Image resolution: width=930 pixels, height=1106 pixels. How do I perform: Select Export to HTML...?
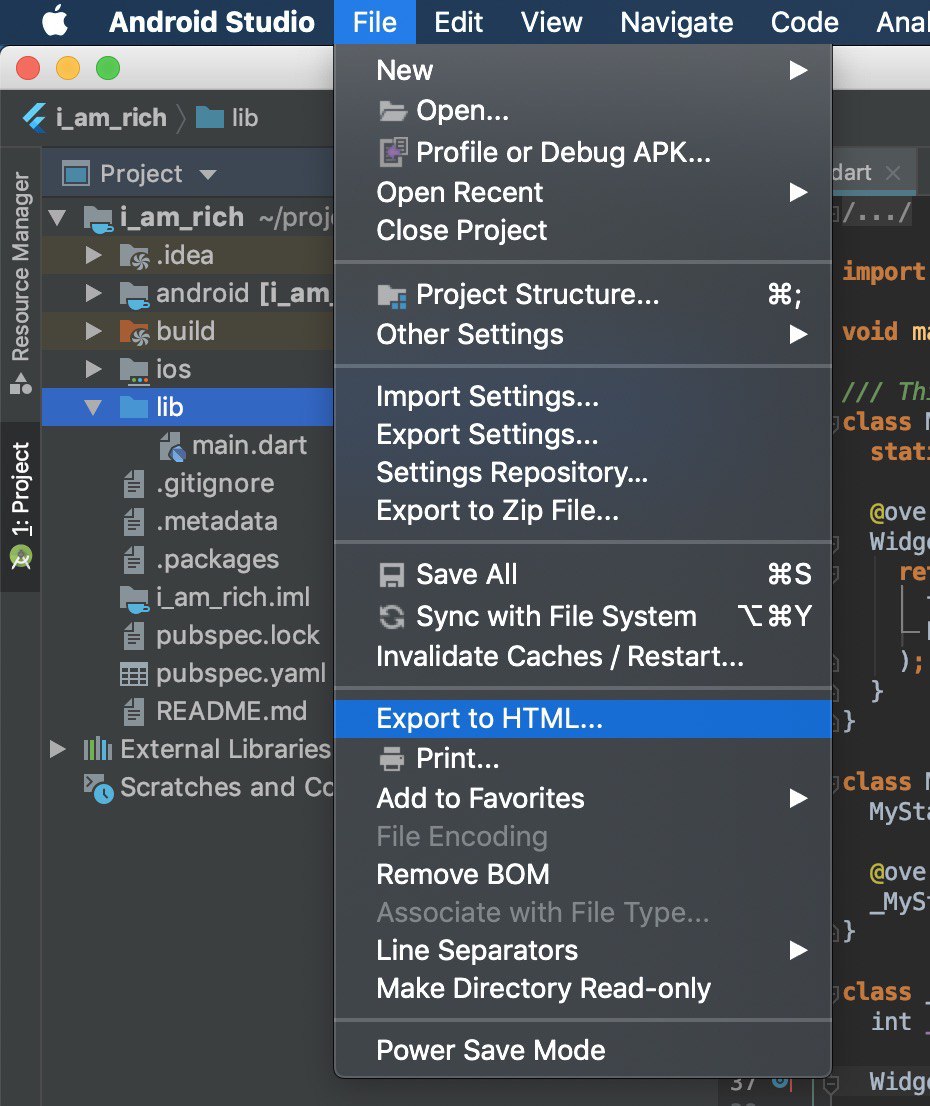point(583,719)
